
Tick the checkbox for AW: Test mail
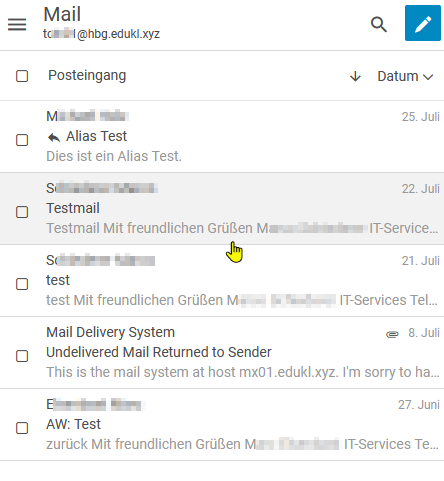(x=22, y=428)
